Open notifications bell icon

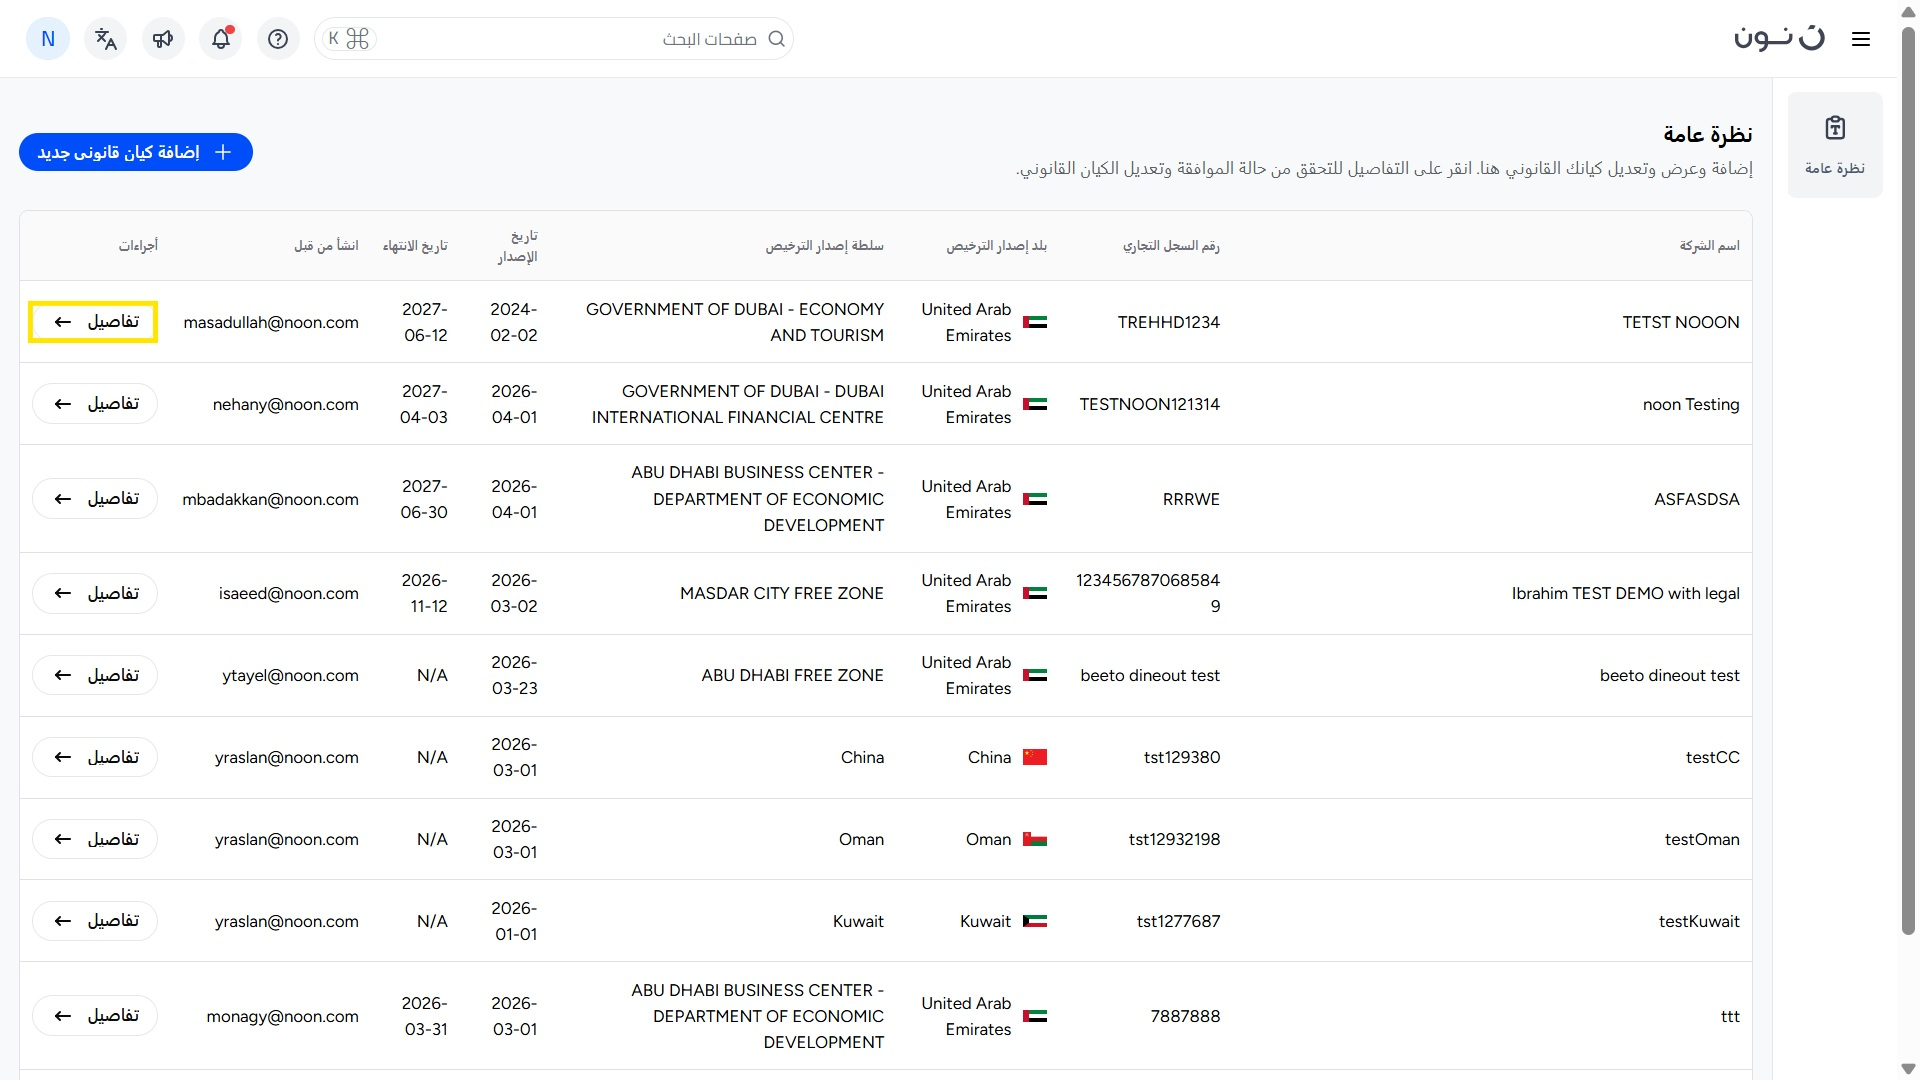pyautogui.click(x=221, y=39)
